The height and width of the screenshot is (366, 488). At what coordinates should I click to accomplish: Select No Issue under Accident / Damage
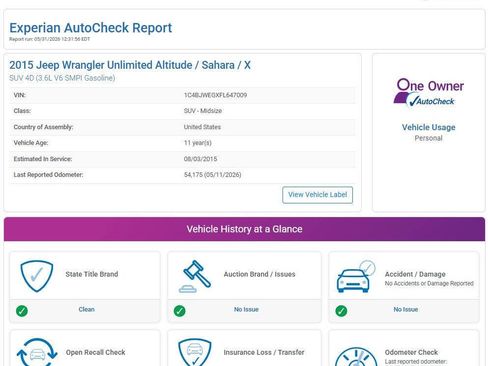406,309
